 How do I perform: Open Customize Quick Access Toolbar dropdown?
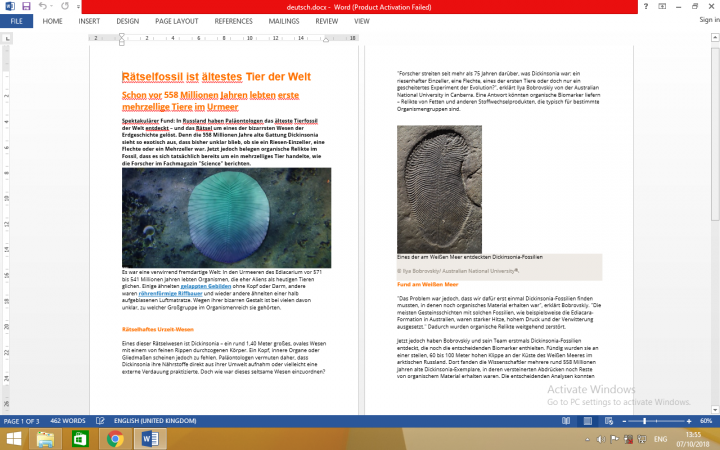[79, 7]
